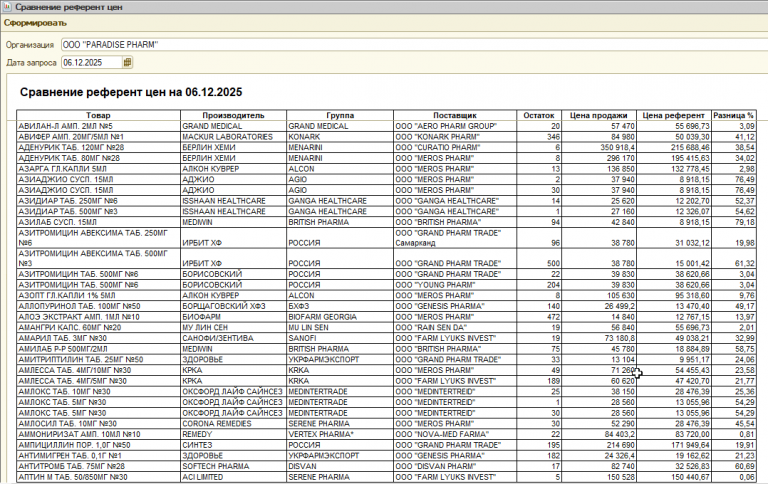Select the Остаток column header
The image size is (768, 484).
point(539,116)
